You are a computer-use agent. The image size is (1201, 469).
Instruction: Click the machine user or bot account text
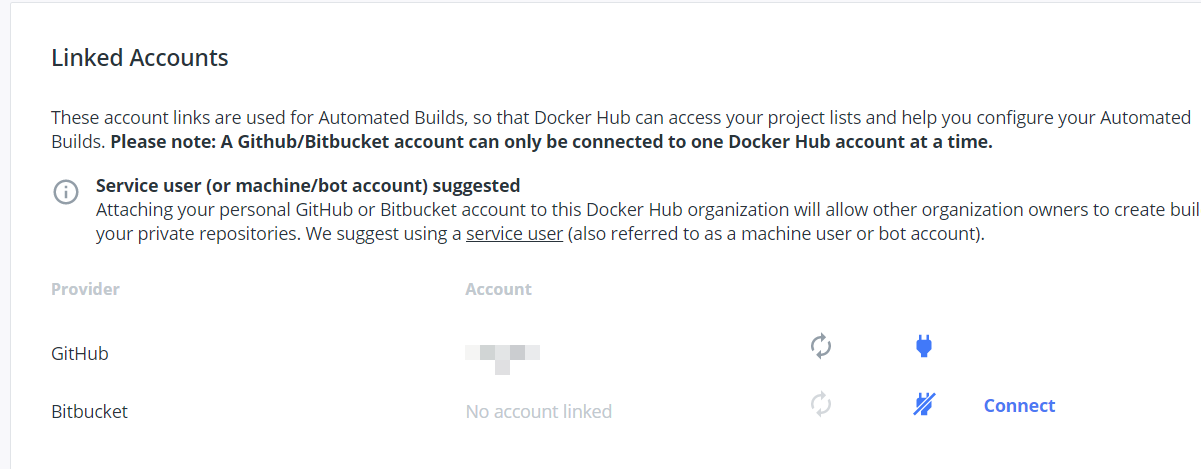[x=860, y=234]
